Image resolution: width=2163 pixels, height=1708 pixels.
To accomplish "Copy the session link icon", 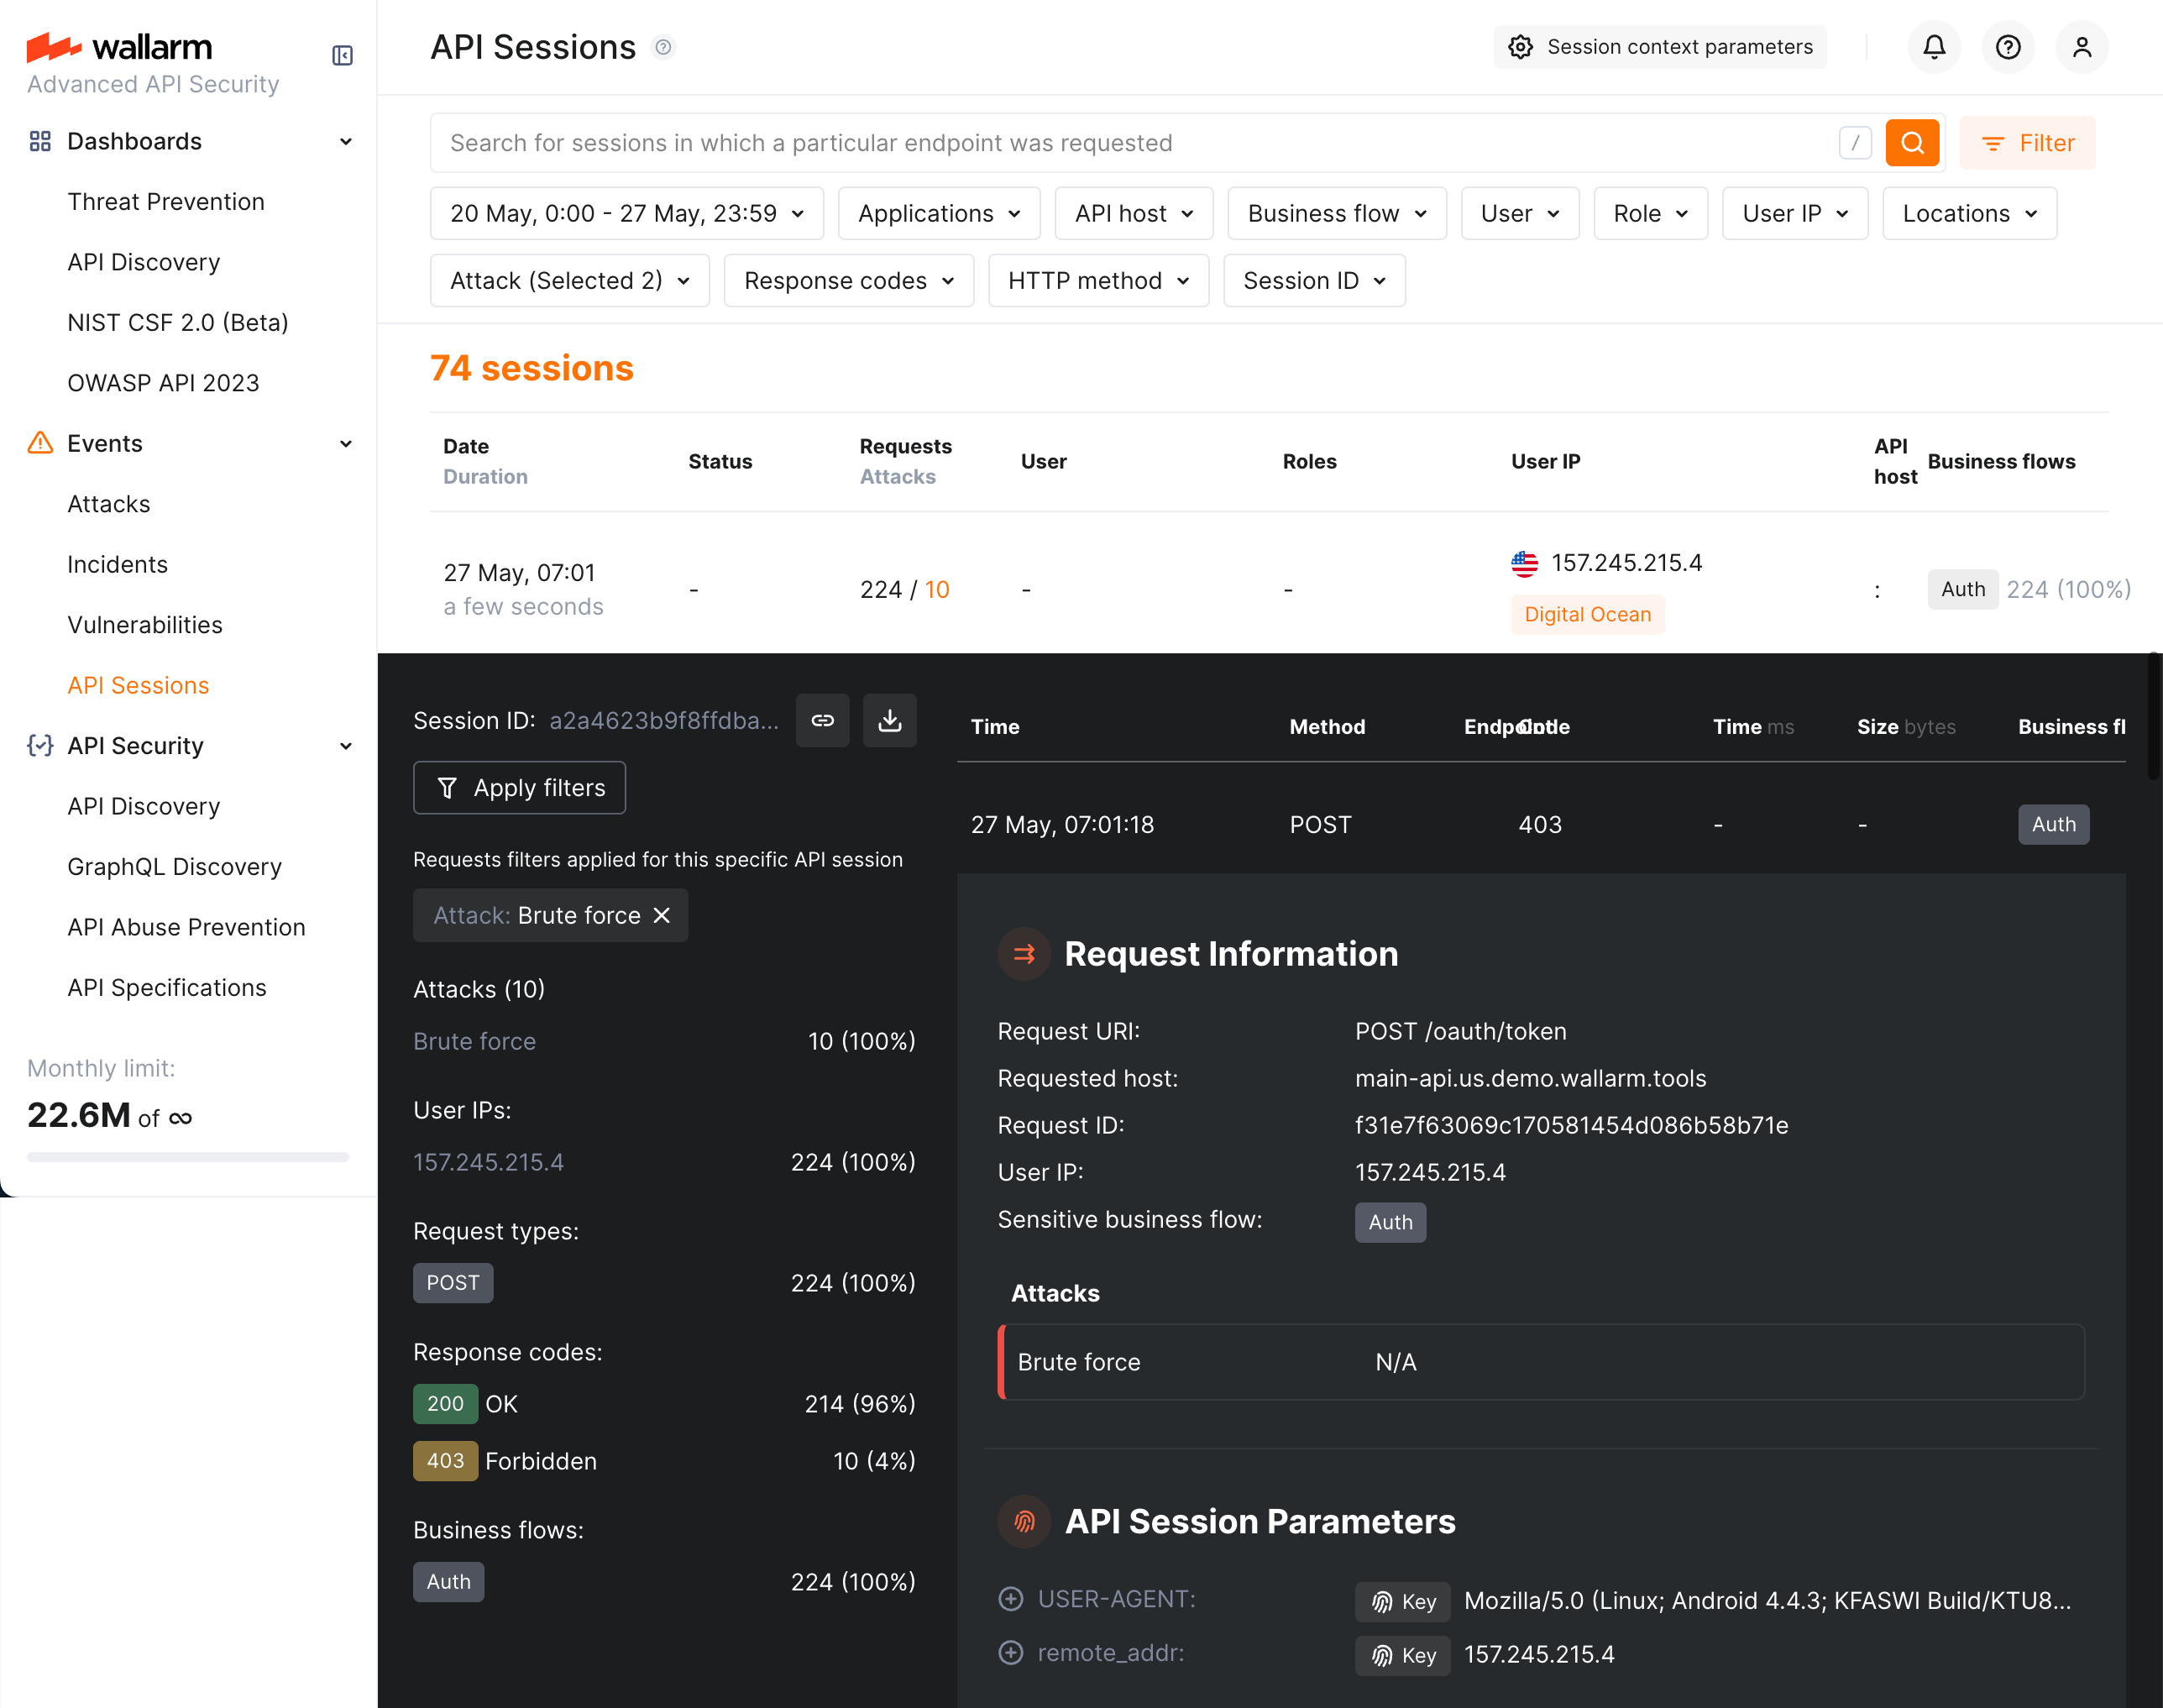I will 822,720.
